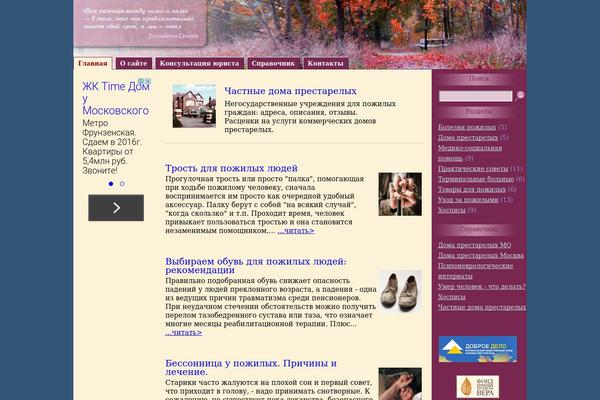Open Психоневрологические интернаты link
Viewport: 600px width, 400px height.
pyautogui.click(x=476, y=271)
